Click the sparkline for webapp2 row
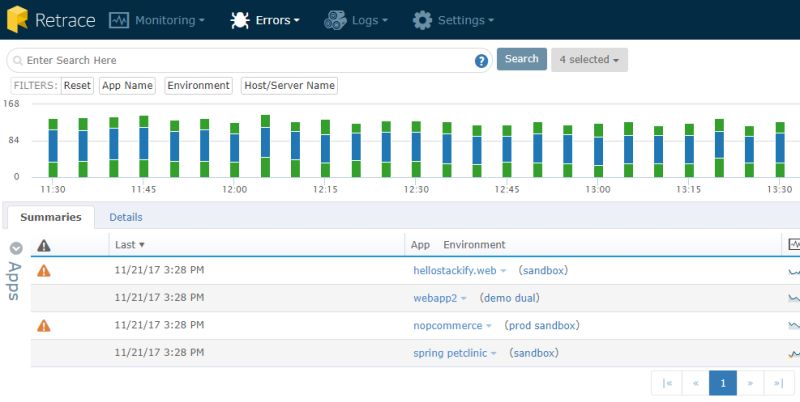800x402 pixels. click(x=794, y=298)
